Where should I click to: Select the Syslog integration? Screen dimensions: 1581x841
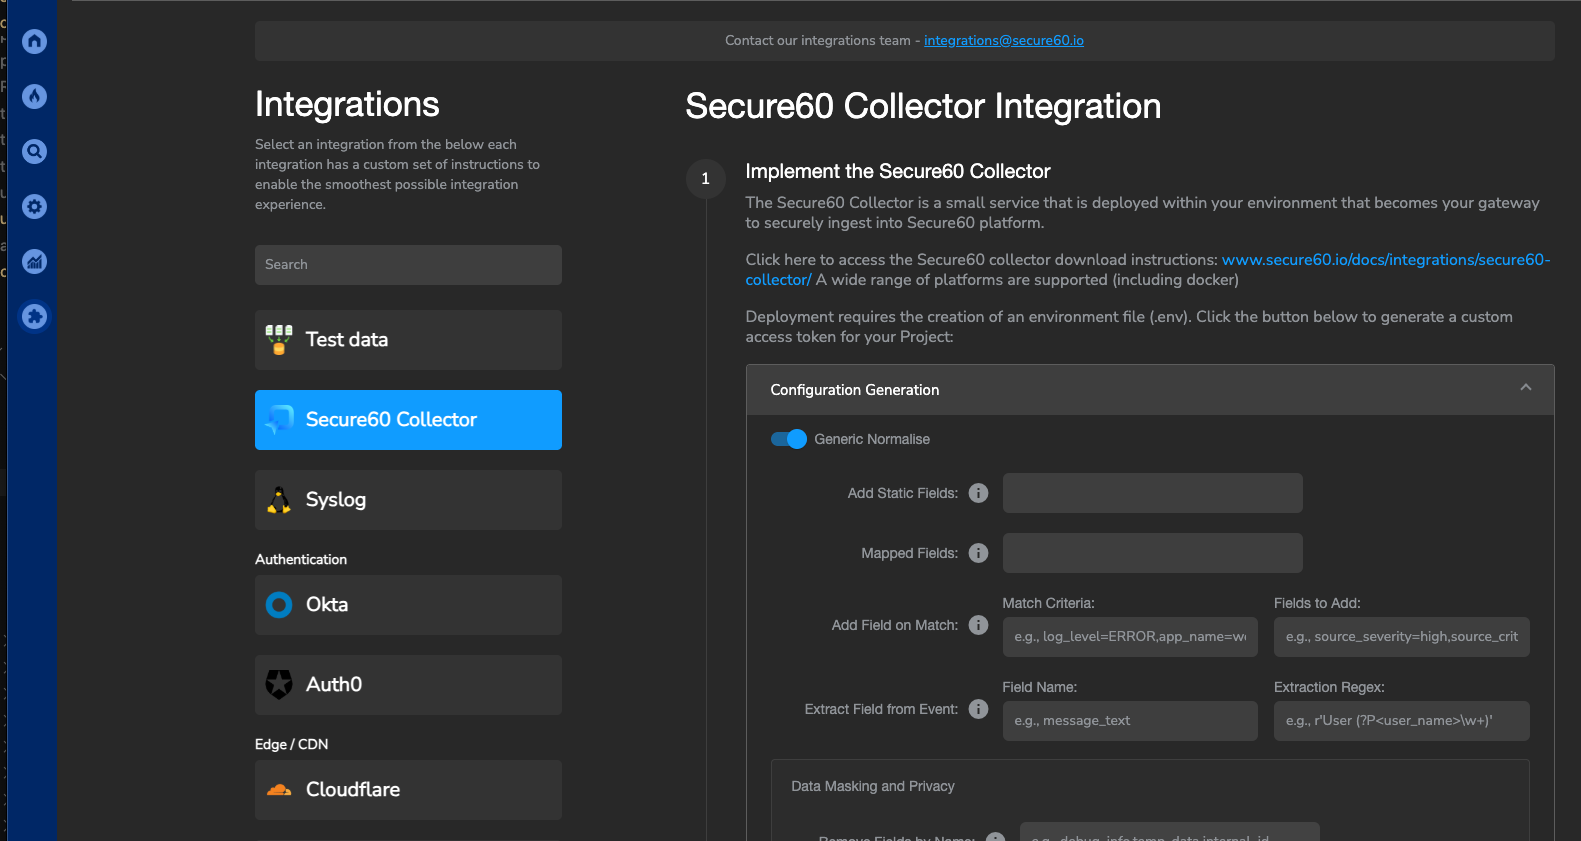click(408, 500)
